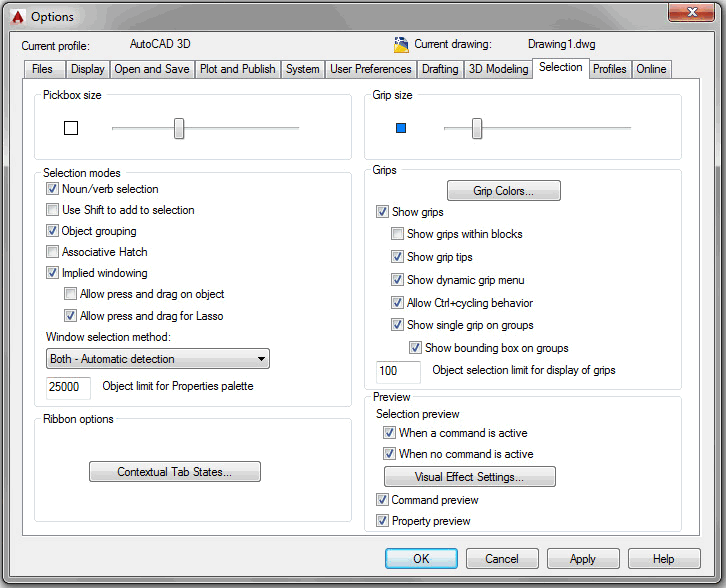Open the Grip Colors dialog

point(503,191)
